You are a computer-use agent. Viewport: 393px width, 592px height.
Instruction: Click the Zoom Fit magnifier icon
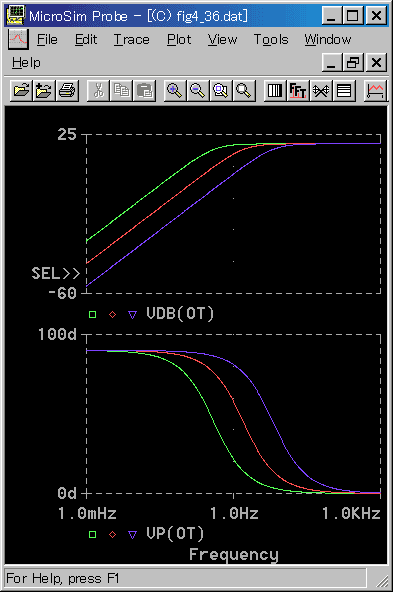tap(244, 91)
